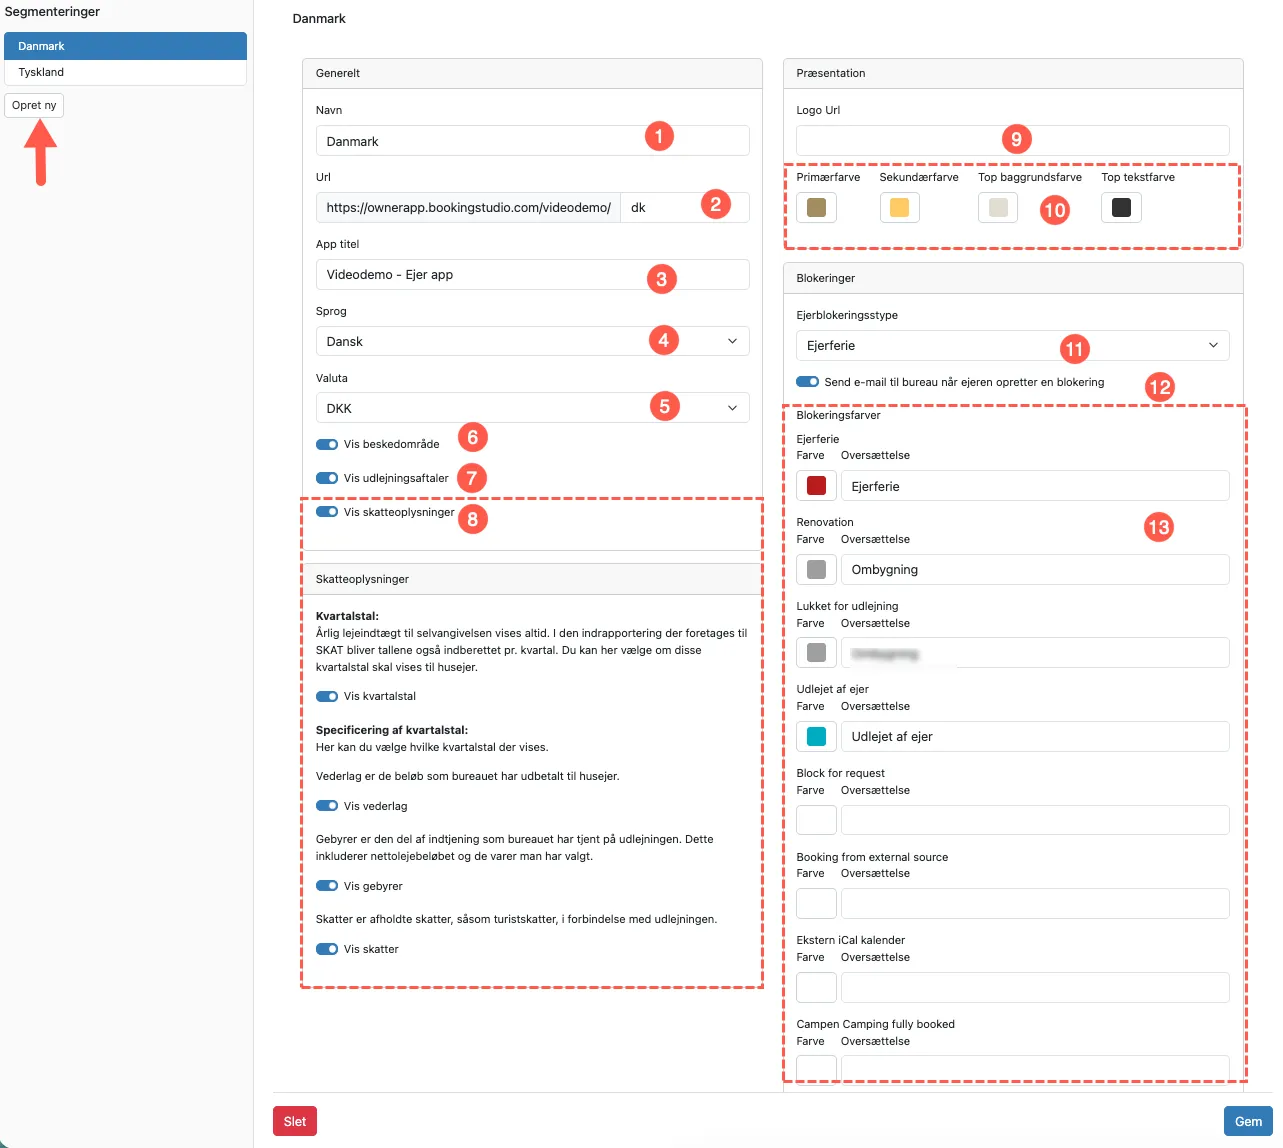Click the Opret ny button
Viewport: 1283px width, 1148px height.
tap(34, 105)
